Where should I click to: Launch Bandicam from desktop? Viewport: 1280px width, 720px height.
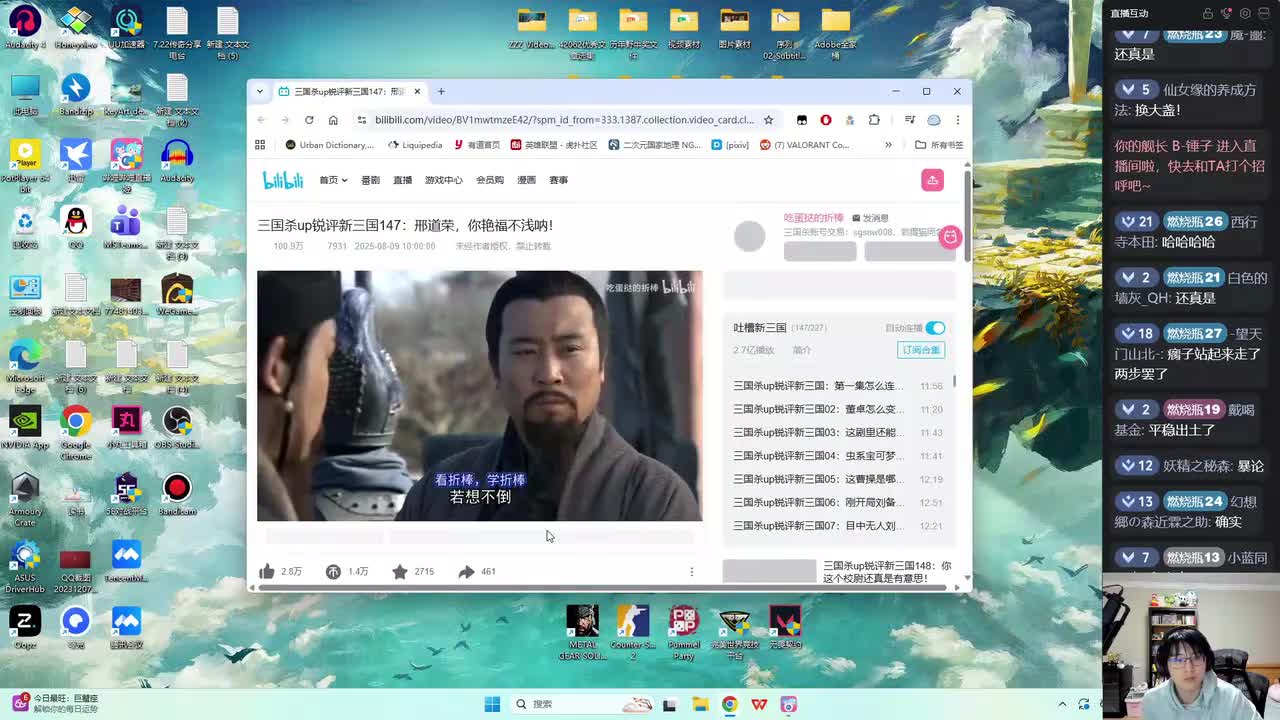[177, 494]
